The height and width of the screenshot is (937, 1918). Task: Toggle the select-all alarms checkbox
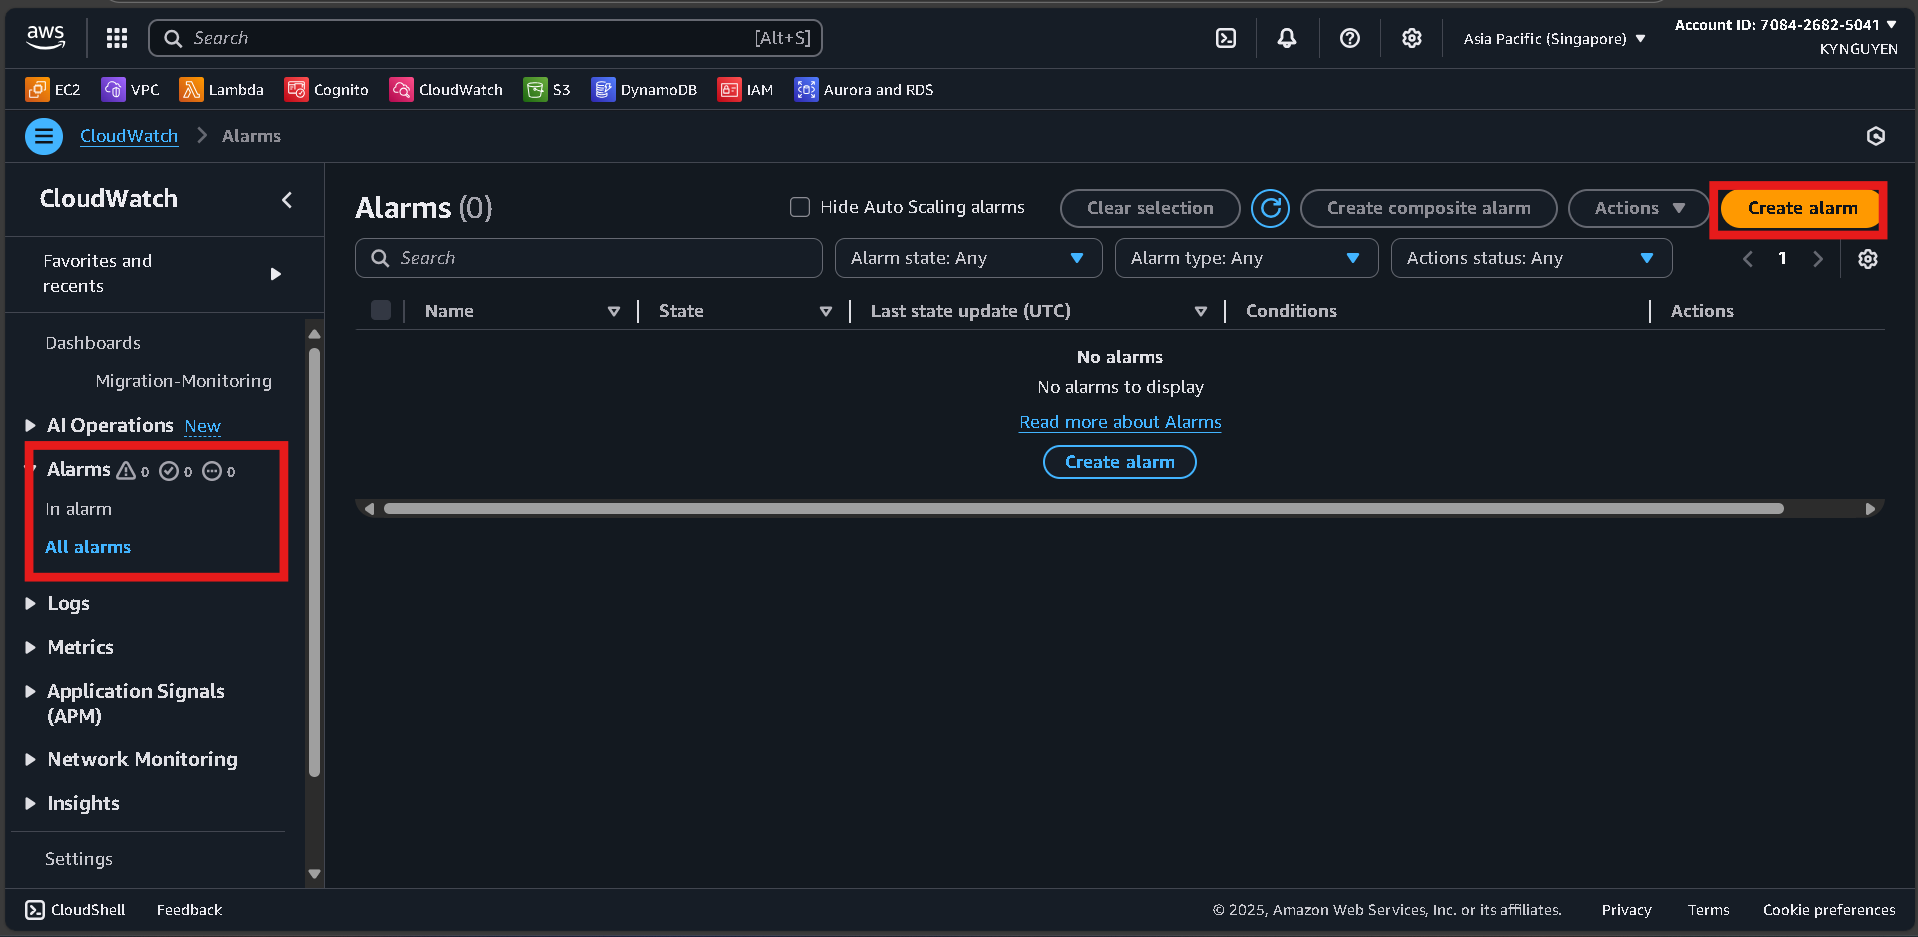[x=380, y=310]
